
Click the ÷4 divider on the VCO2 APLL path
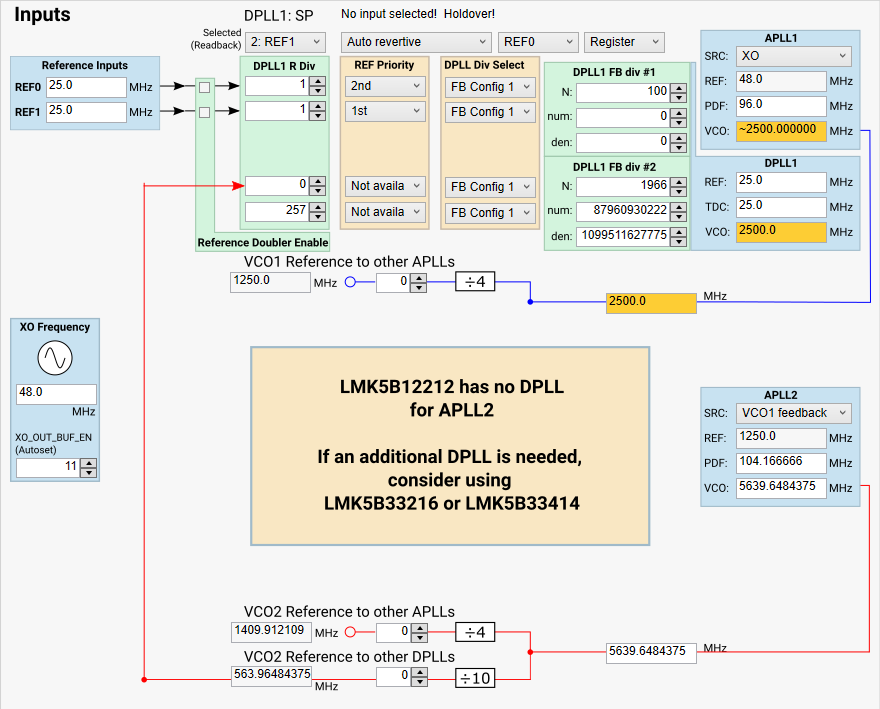(474, 632)
